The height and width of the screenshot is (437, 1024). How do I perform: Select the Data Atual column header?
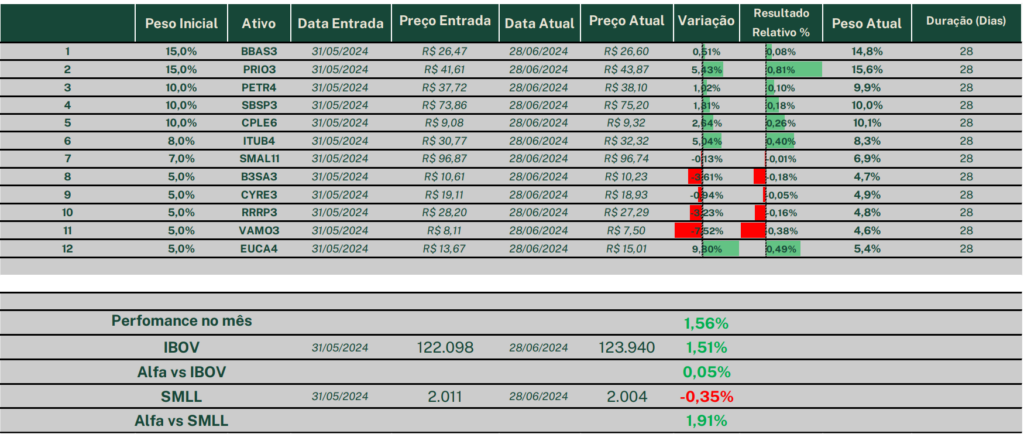pyautogui.click(x=539, y=24)
